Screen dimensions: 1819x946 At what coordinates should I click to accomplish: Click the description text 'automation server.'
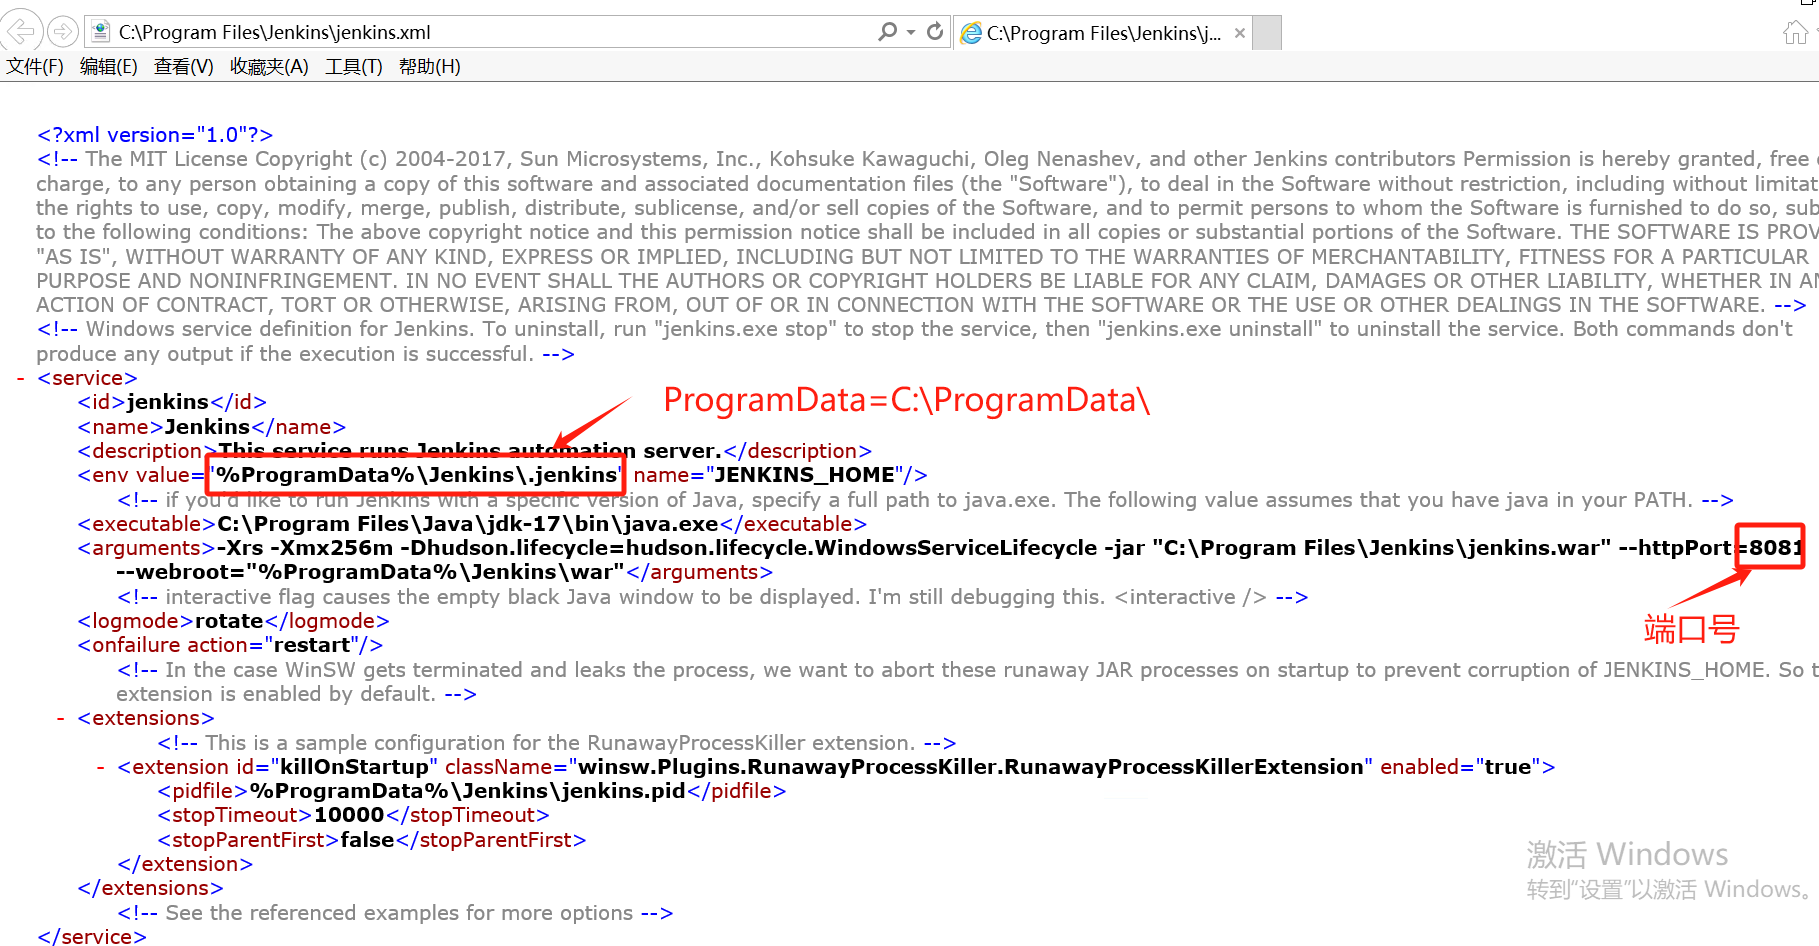(x=615, y=451)
